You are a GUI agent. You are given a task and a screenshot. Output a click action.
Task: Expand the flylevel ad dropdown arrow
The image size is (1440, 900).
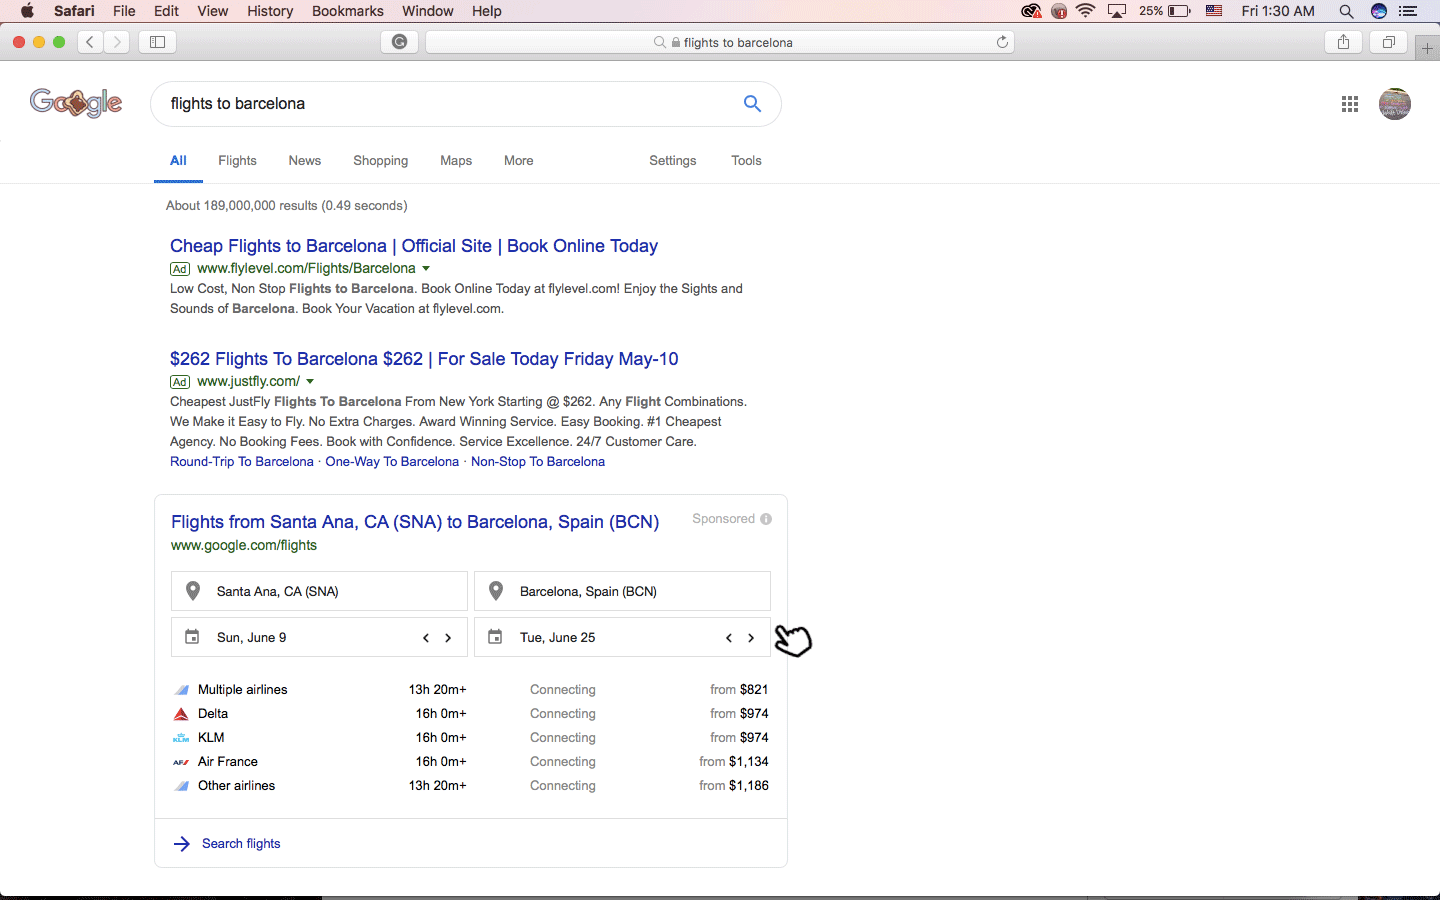426,268
